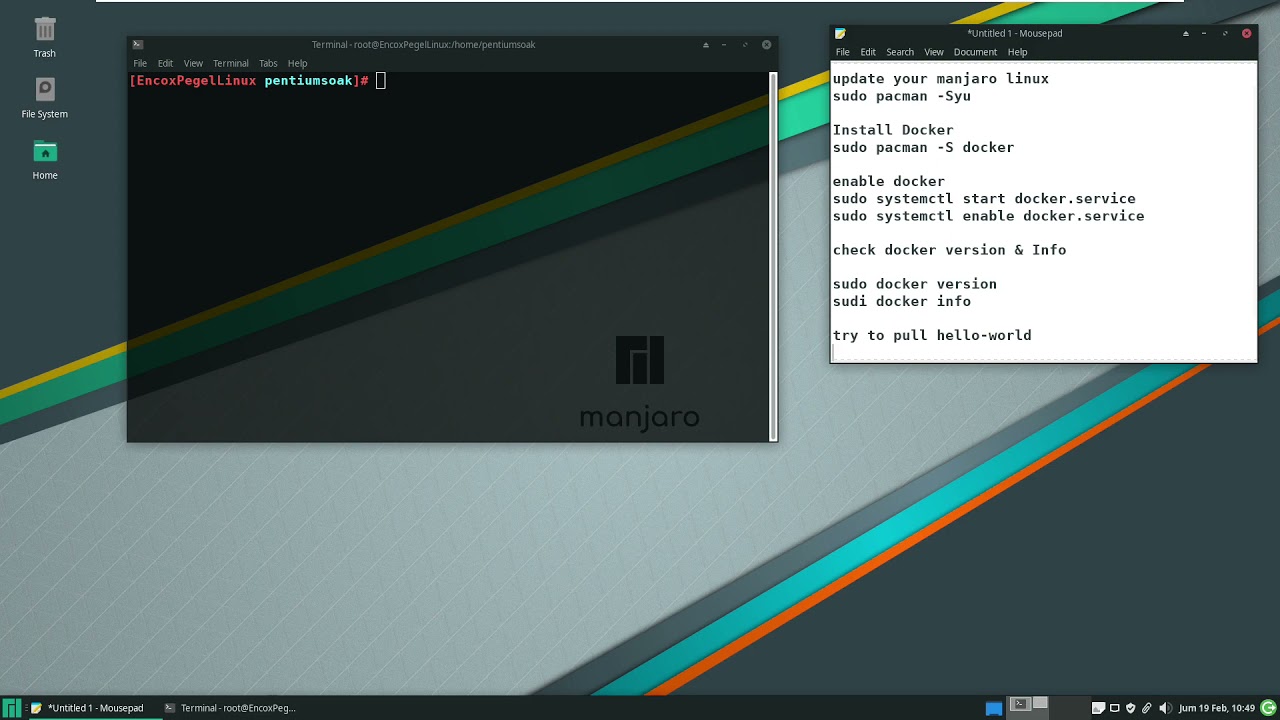The image size is (1280, 720).
Task: Open Mousepad's File menu
Action: pyautogui.click(x=843, y=52)
